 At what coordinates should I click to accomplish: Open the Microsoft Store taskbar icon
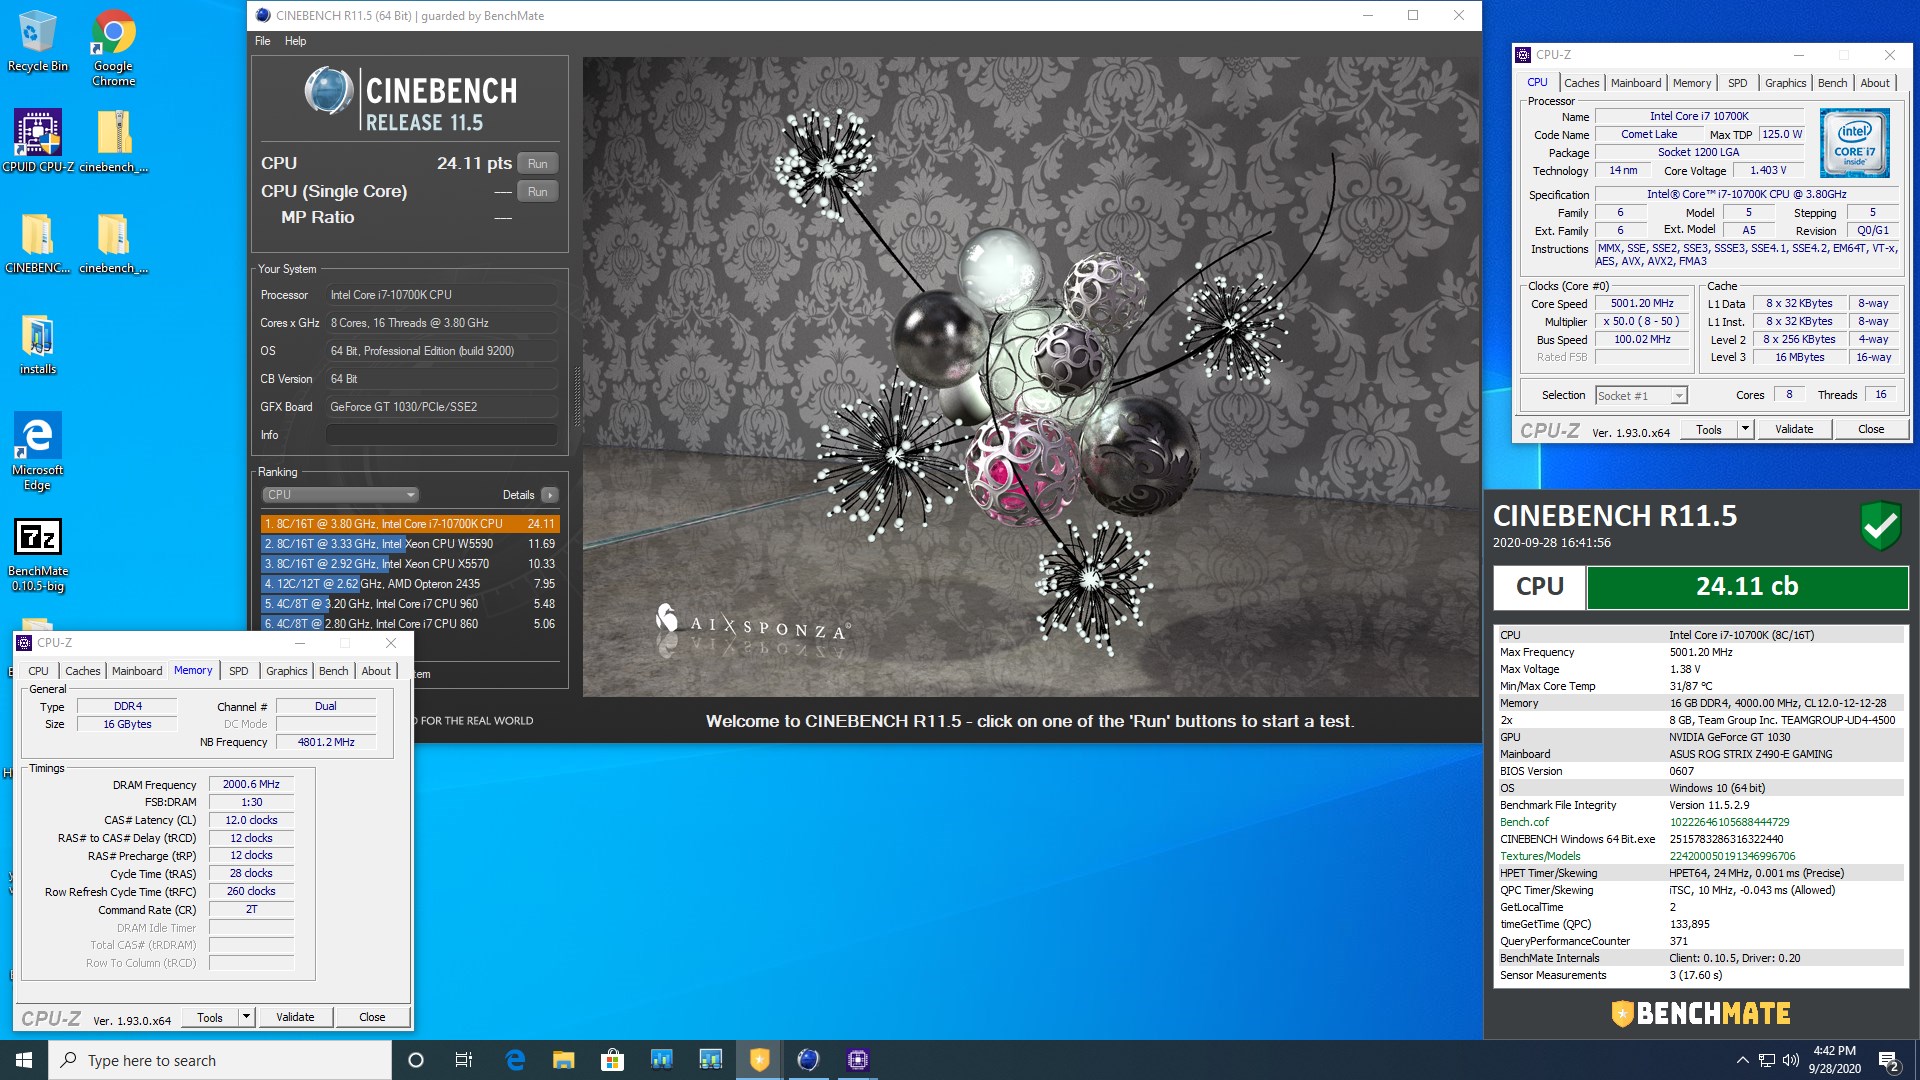click(612, 1060)
